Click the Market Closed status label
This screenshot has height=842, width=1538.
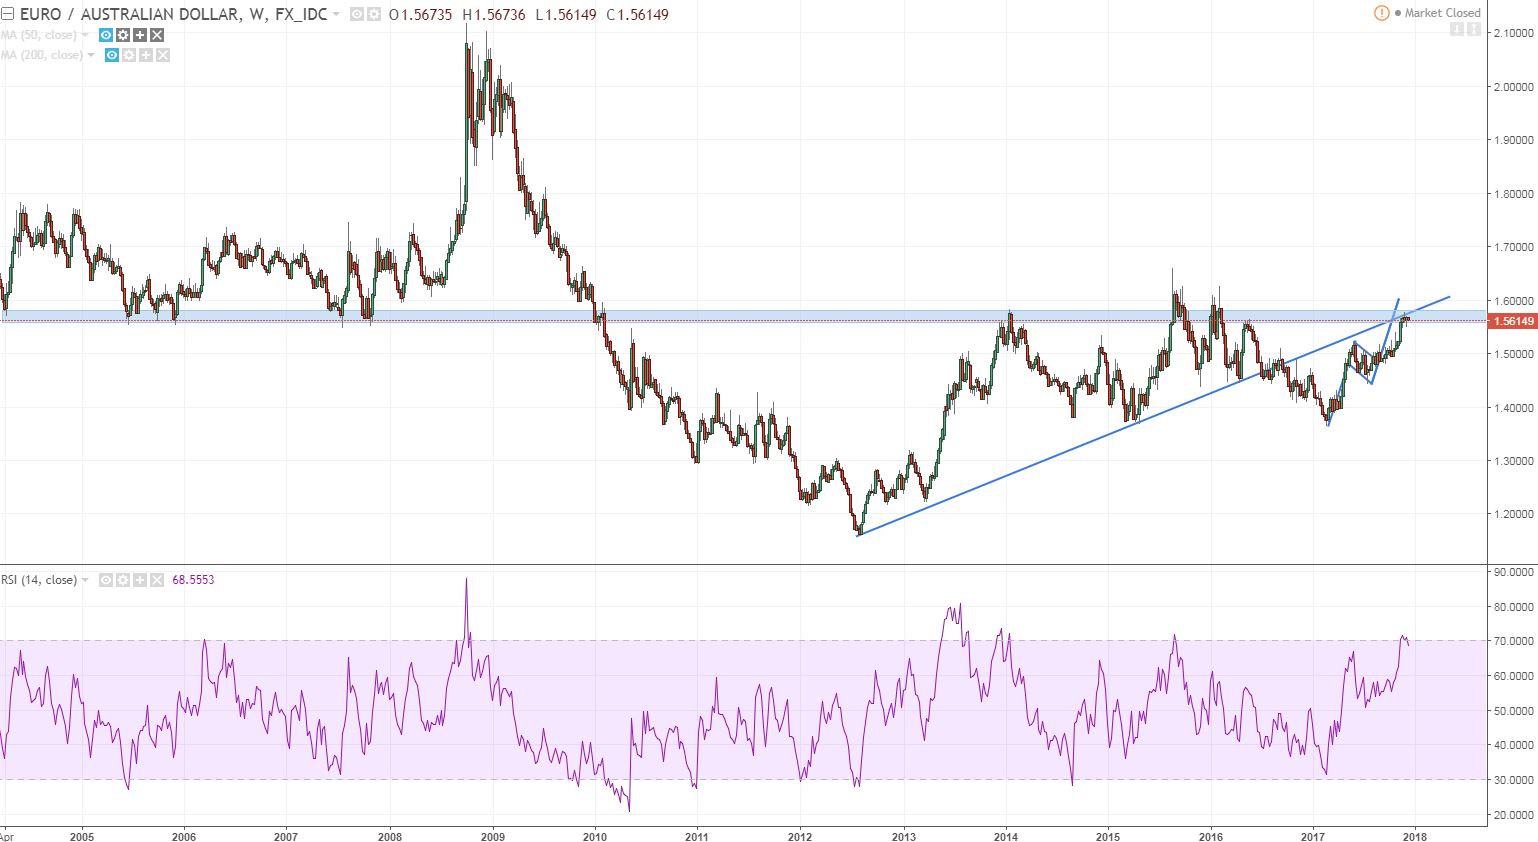(1442, 13)
